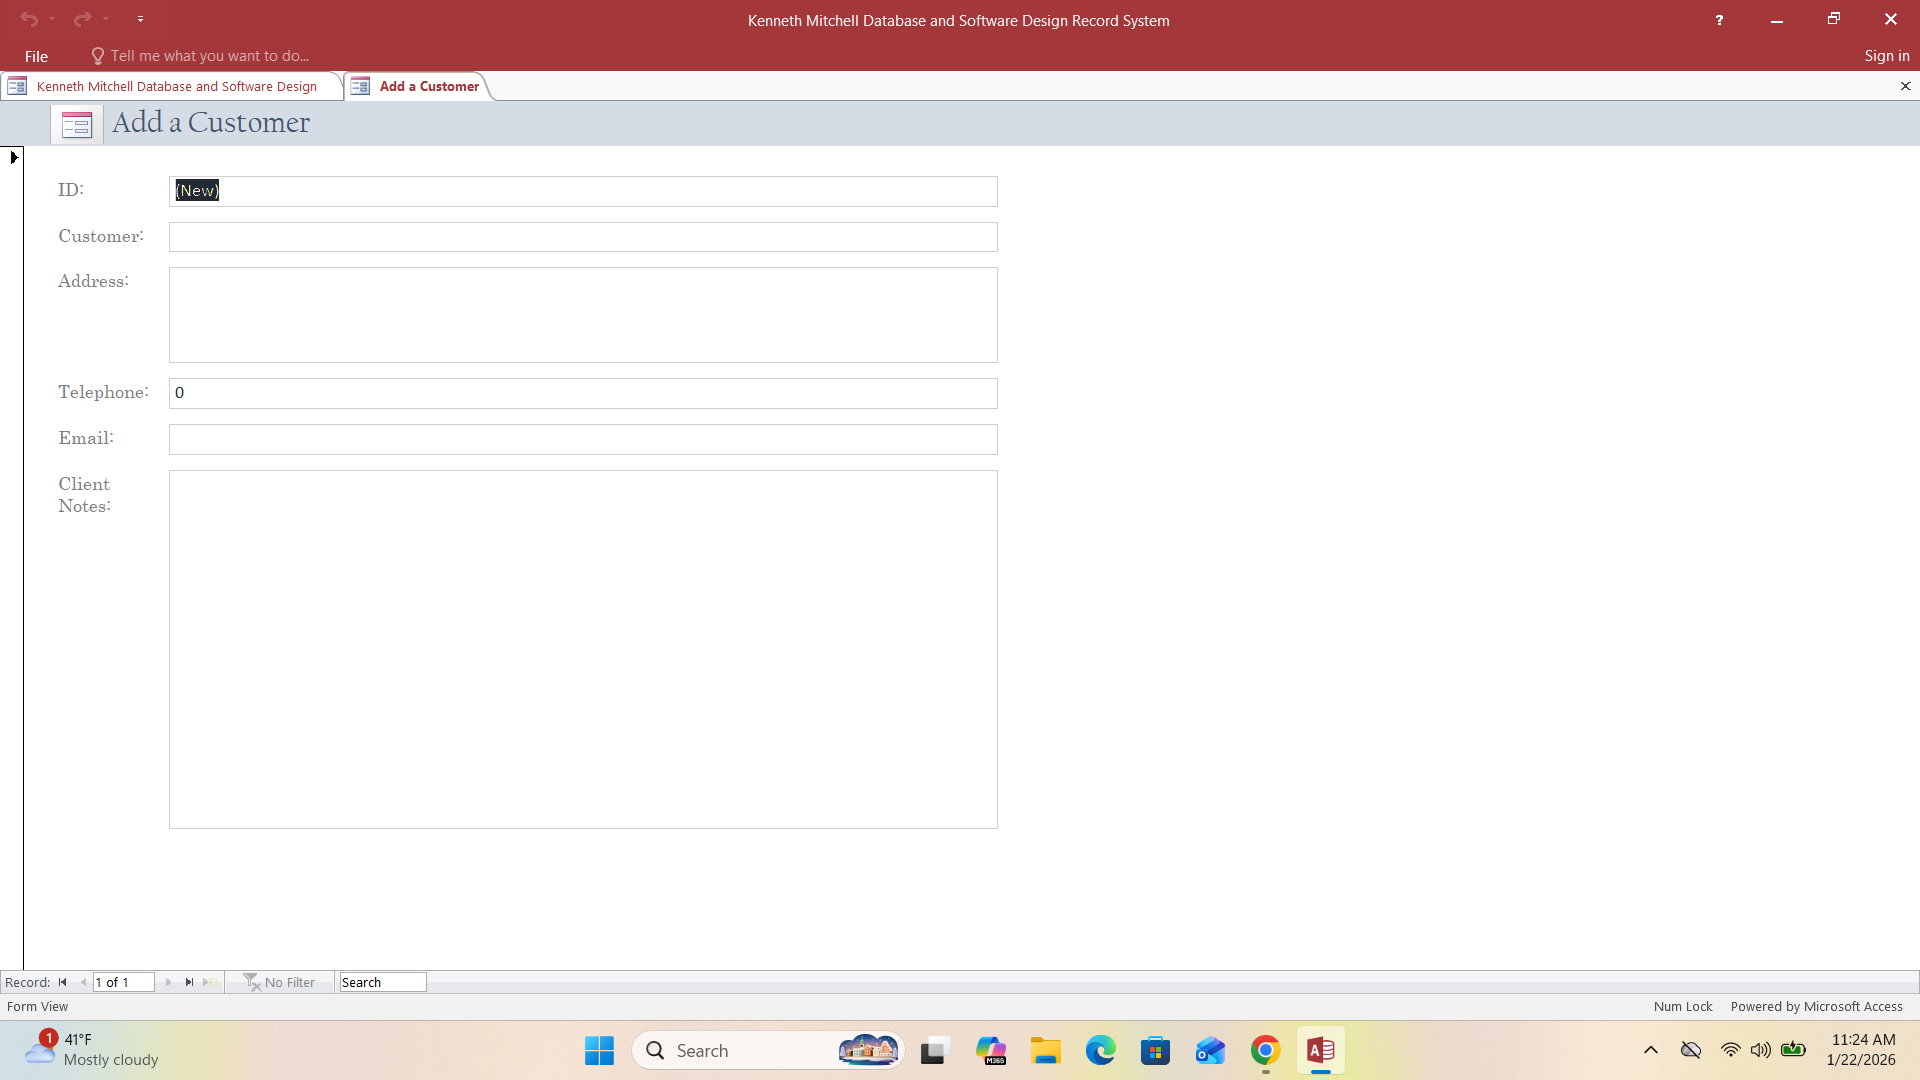Viewport: 1920px width, 1080px height.
Task: Click the previous record arrow icon
Action: 84,982
